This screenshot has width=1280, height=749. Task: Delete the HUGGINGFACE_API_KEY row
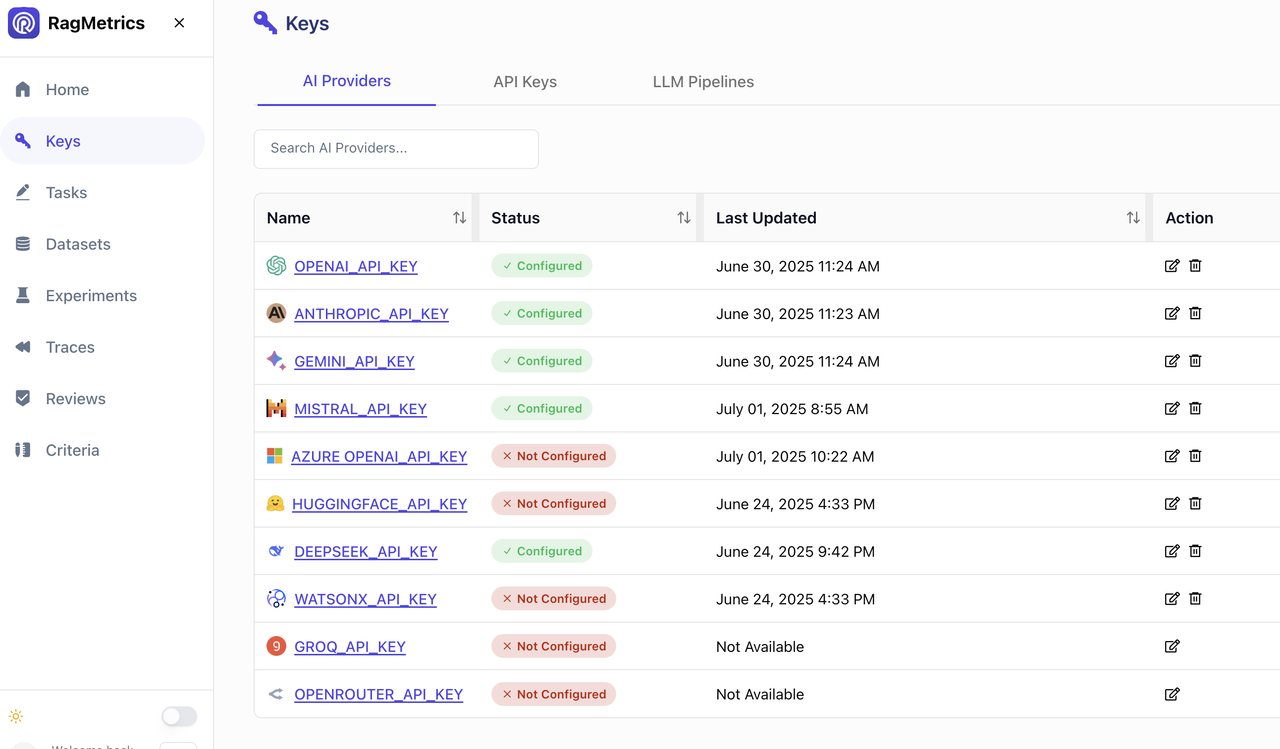pos(1195,503)
